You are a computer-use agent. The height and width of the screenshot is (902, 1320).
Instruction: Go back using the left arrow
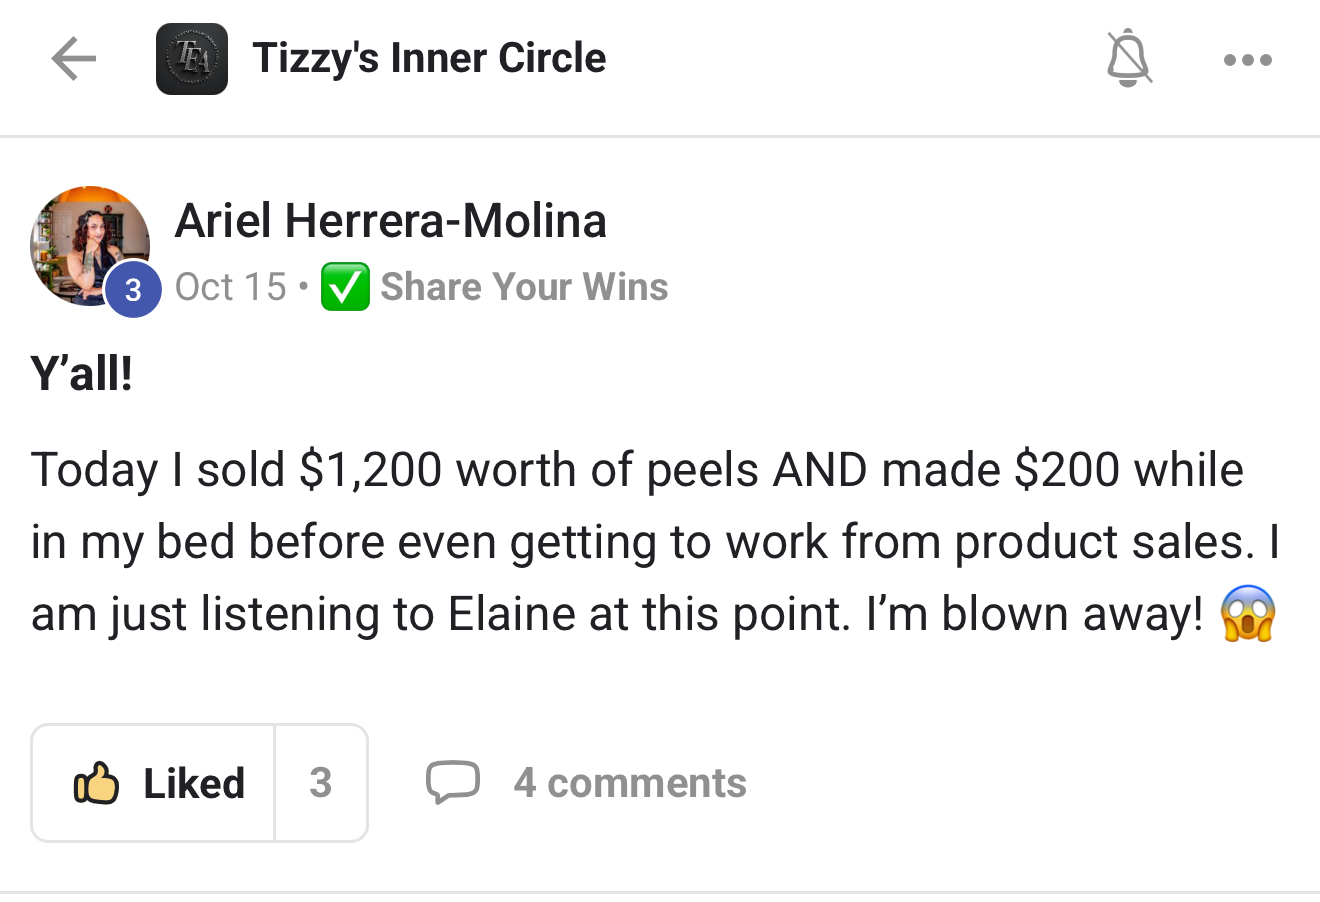click(x=73, y=59)
